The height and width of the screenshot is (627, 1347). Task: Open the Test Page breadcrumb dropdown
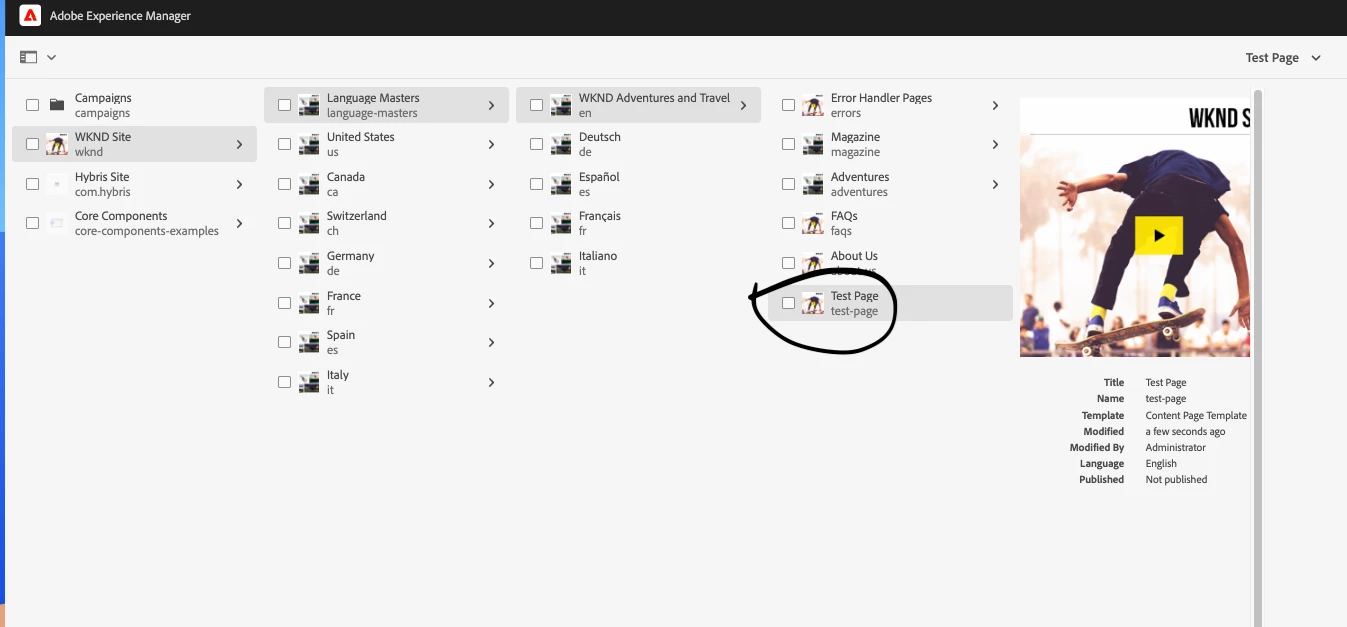(1283, 58)
